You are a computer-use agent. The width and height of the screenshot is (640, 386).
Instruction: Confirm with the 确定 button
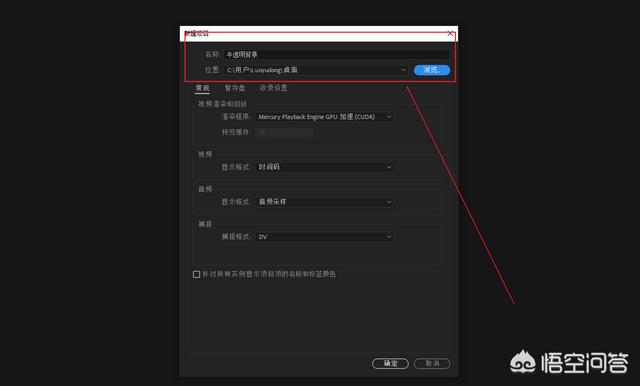tap(390, 363)
